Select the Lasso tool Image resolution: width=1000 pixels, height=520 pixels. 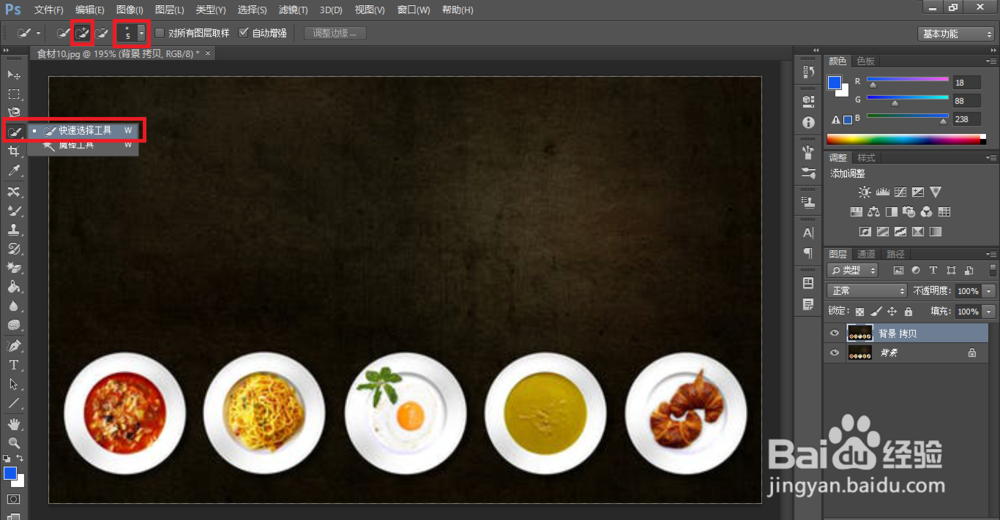point(13,113)
